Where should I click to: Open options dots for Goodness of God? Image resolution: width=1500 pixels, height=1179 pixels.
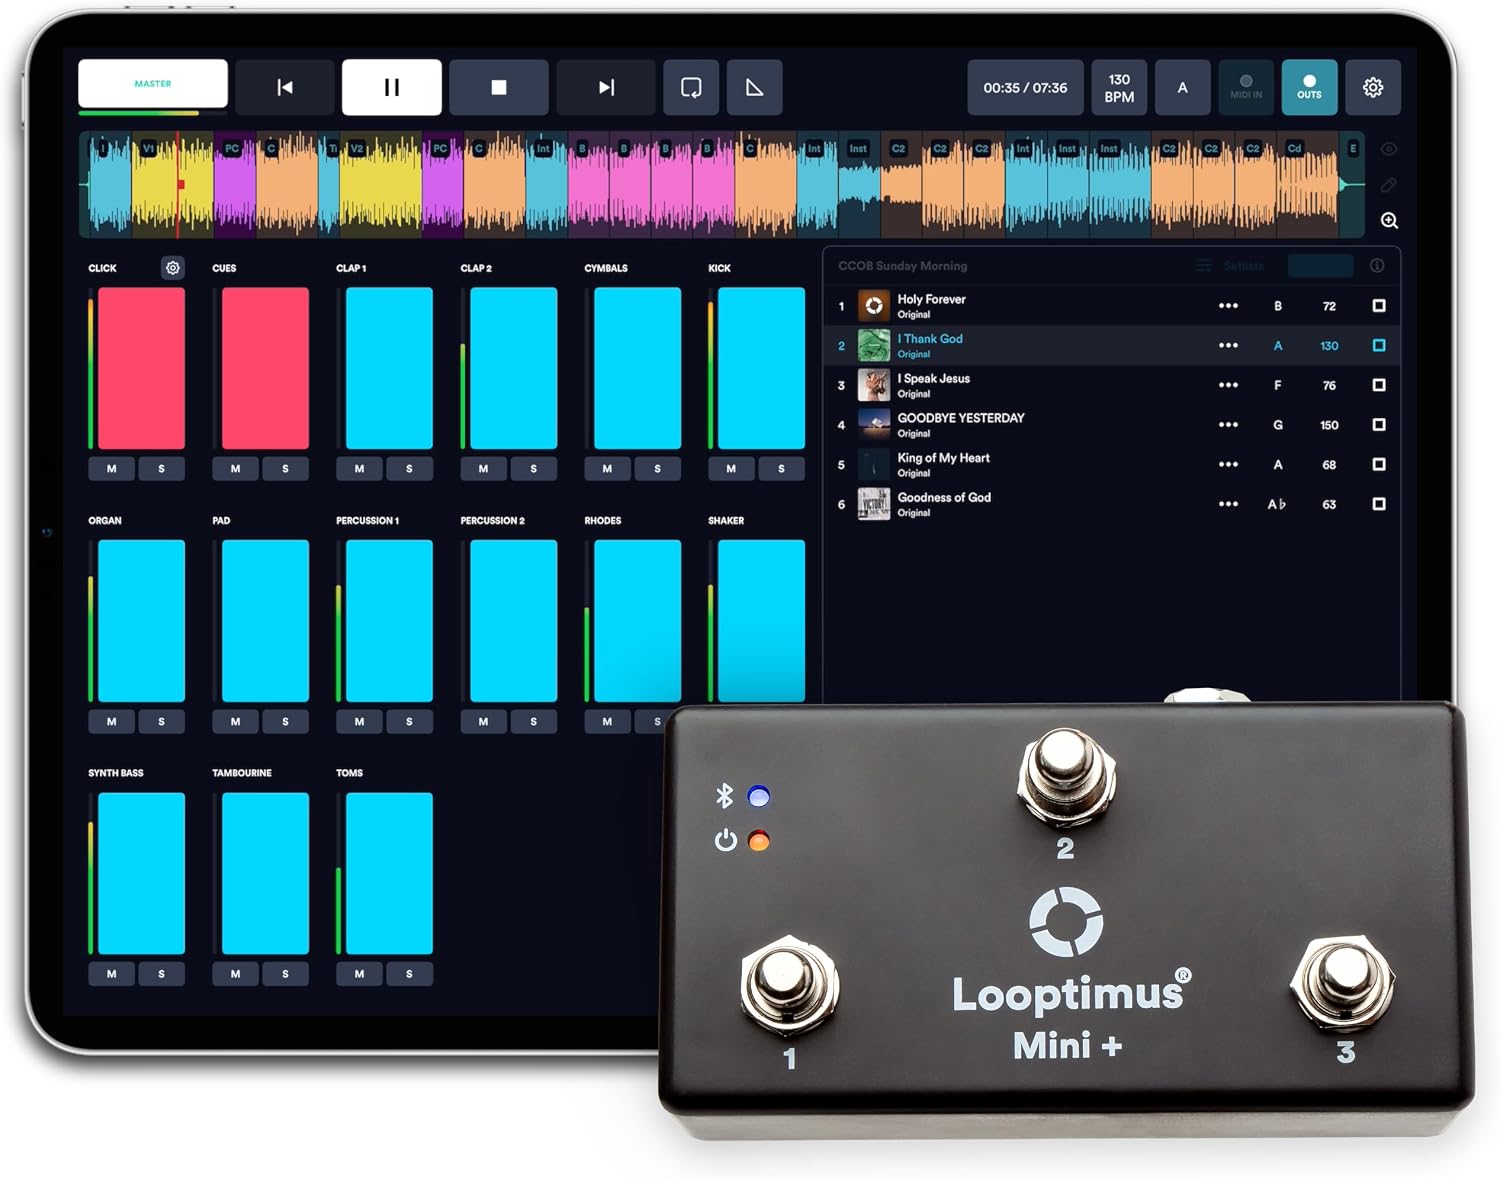(x=1228, y=504)
